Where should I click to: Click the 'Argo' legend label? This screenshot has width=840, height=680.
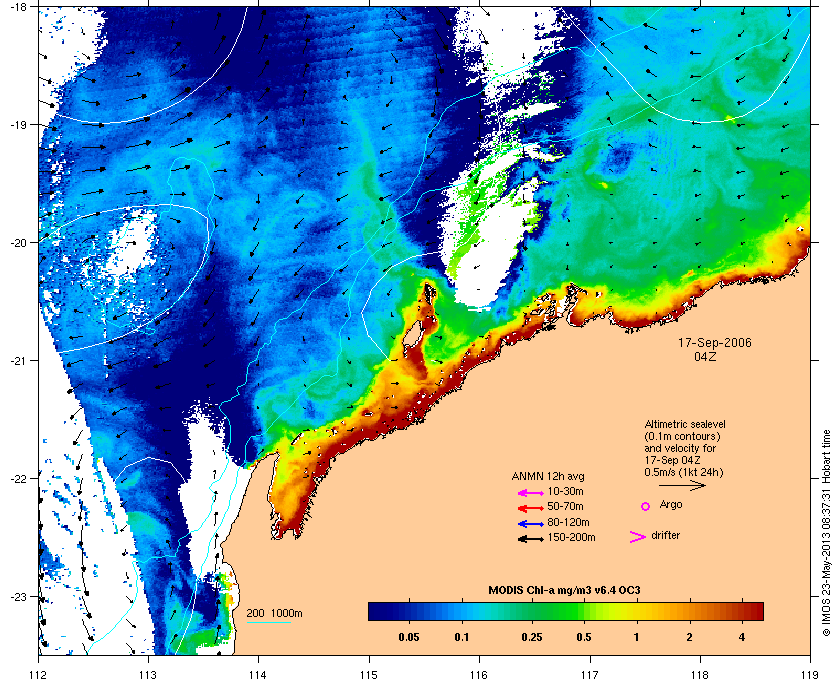[x=671, y=505]
